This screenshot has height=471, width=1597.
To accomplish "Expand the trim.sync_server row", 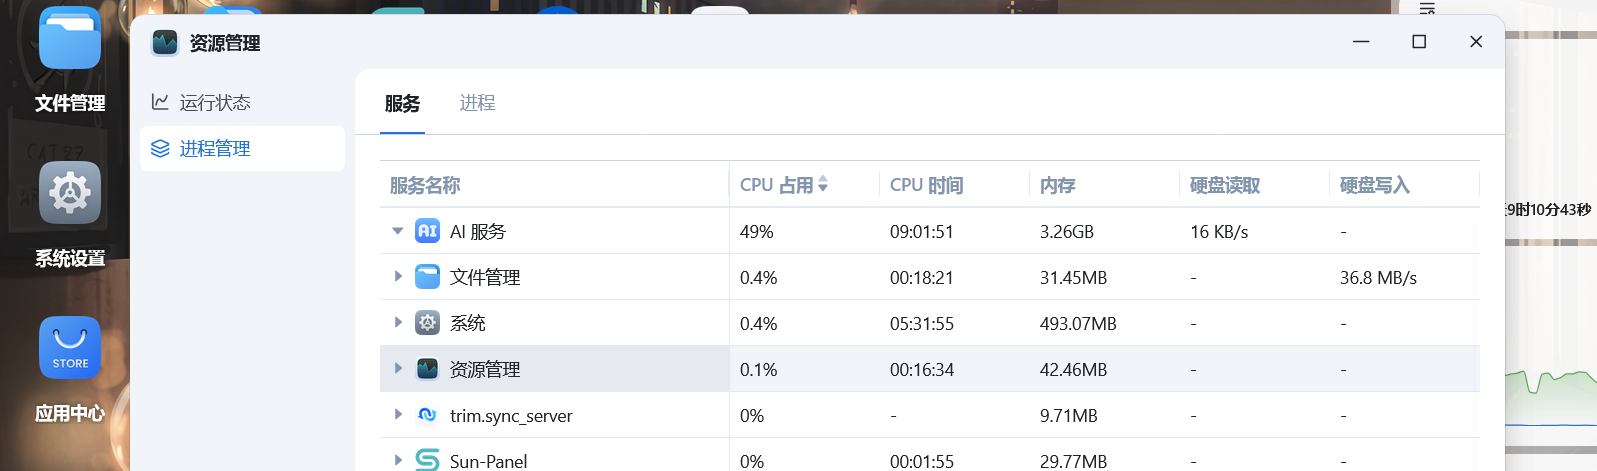I will point(398,415).
